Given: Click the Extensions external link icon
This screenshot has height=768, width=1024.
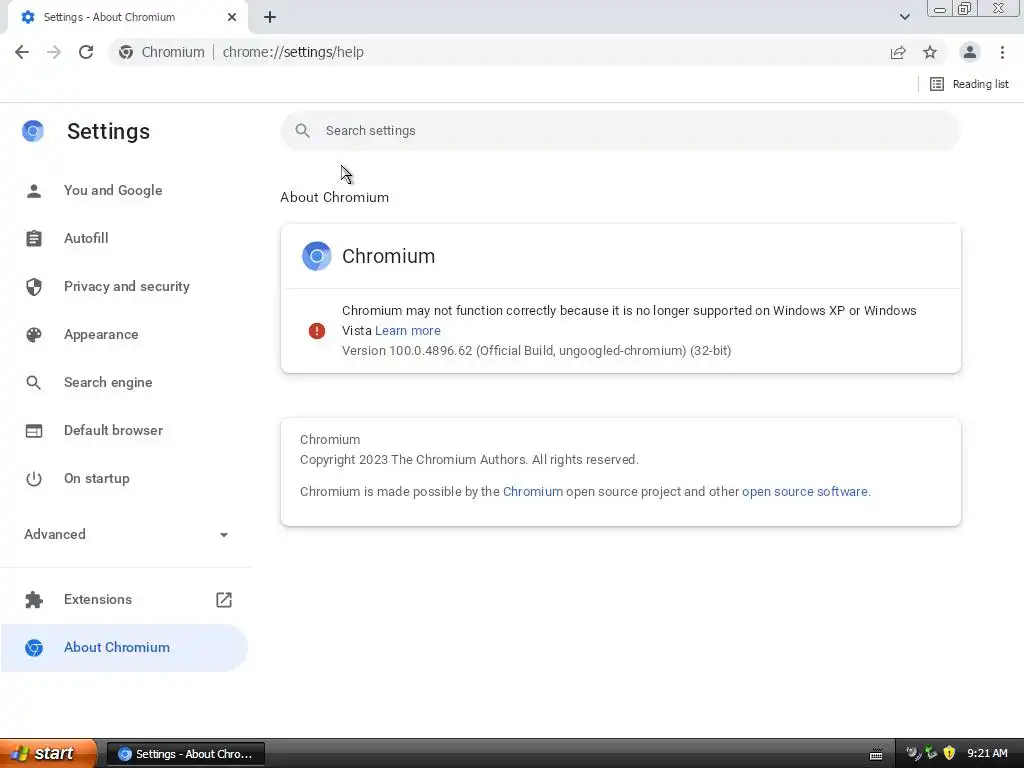Looking at the screenshot, I should 224,600.
